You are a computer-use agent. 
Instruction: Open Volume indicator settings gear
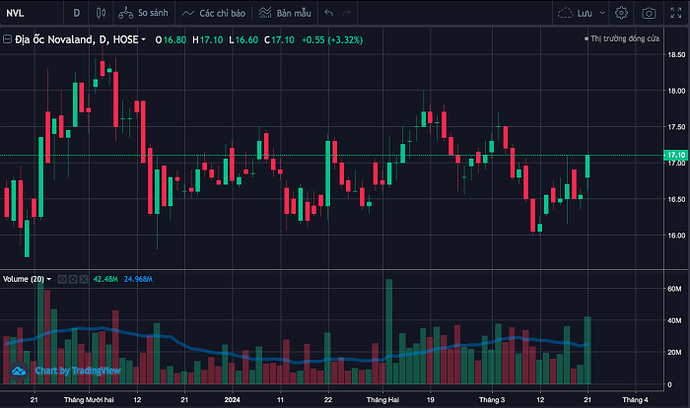tap(73, 279)
